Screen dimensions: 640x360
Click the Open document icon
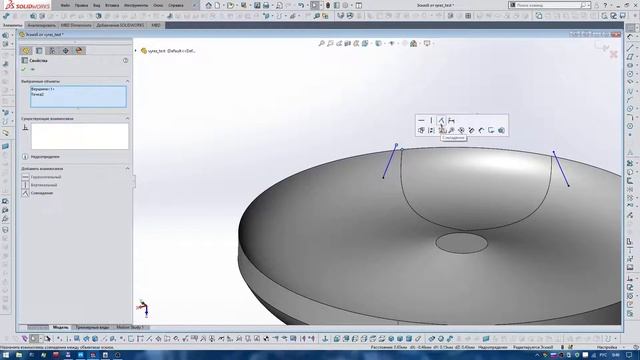pos(231,5)
